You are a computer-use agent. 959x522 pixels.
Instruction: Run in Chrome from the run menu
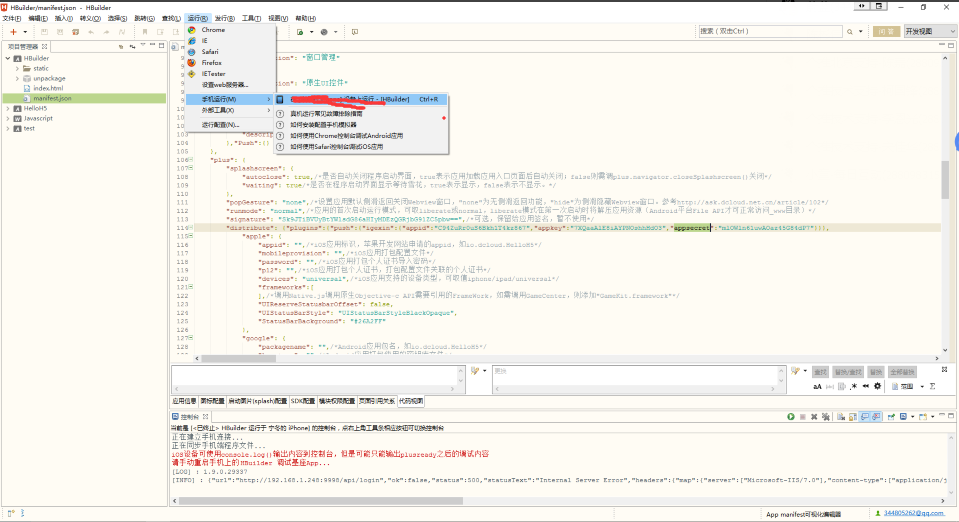[230, 29]
